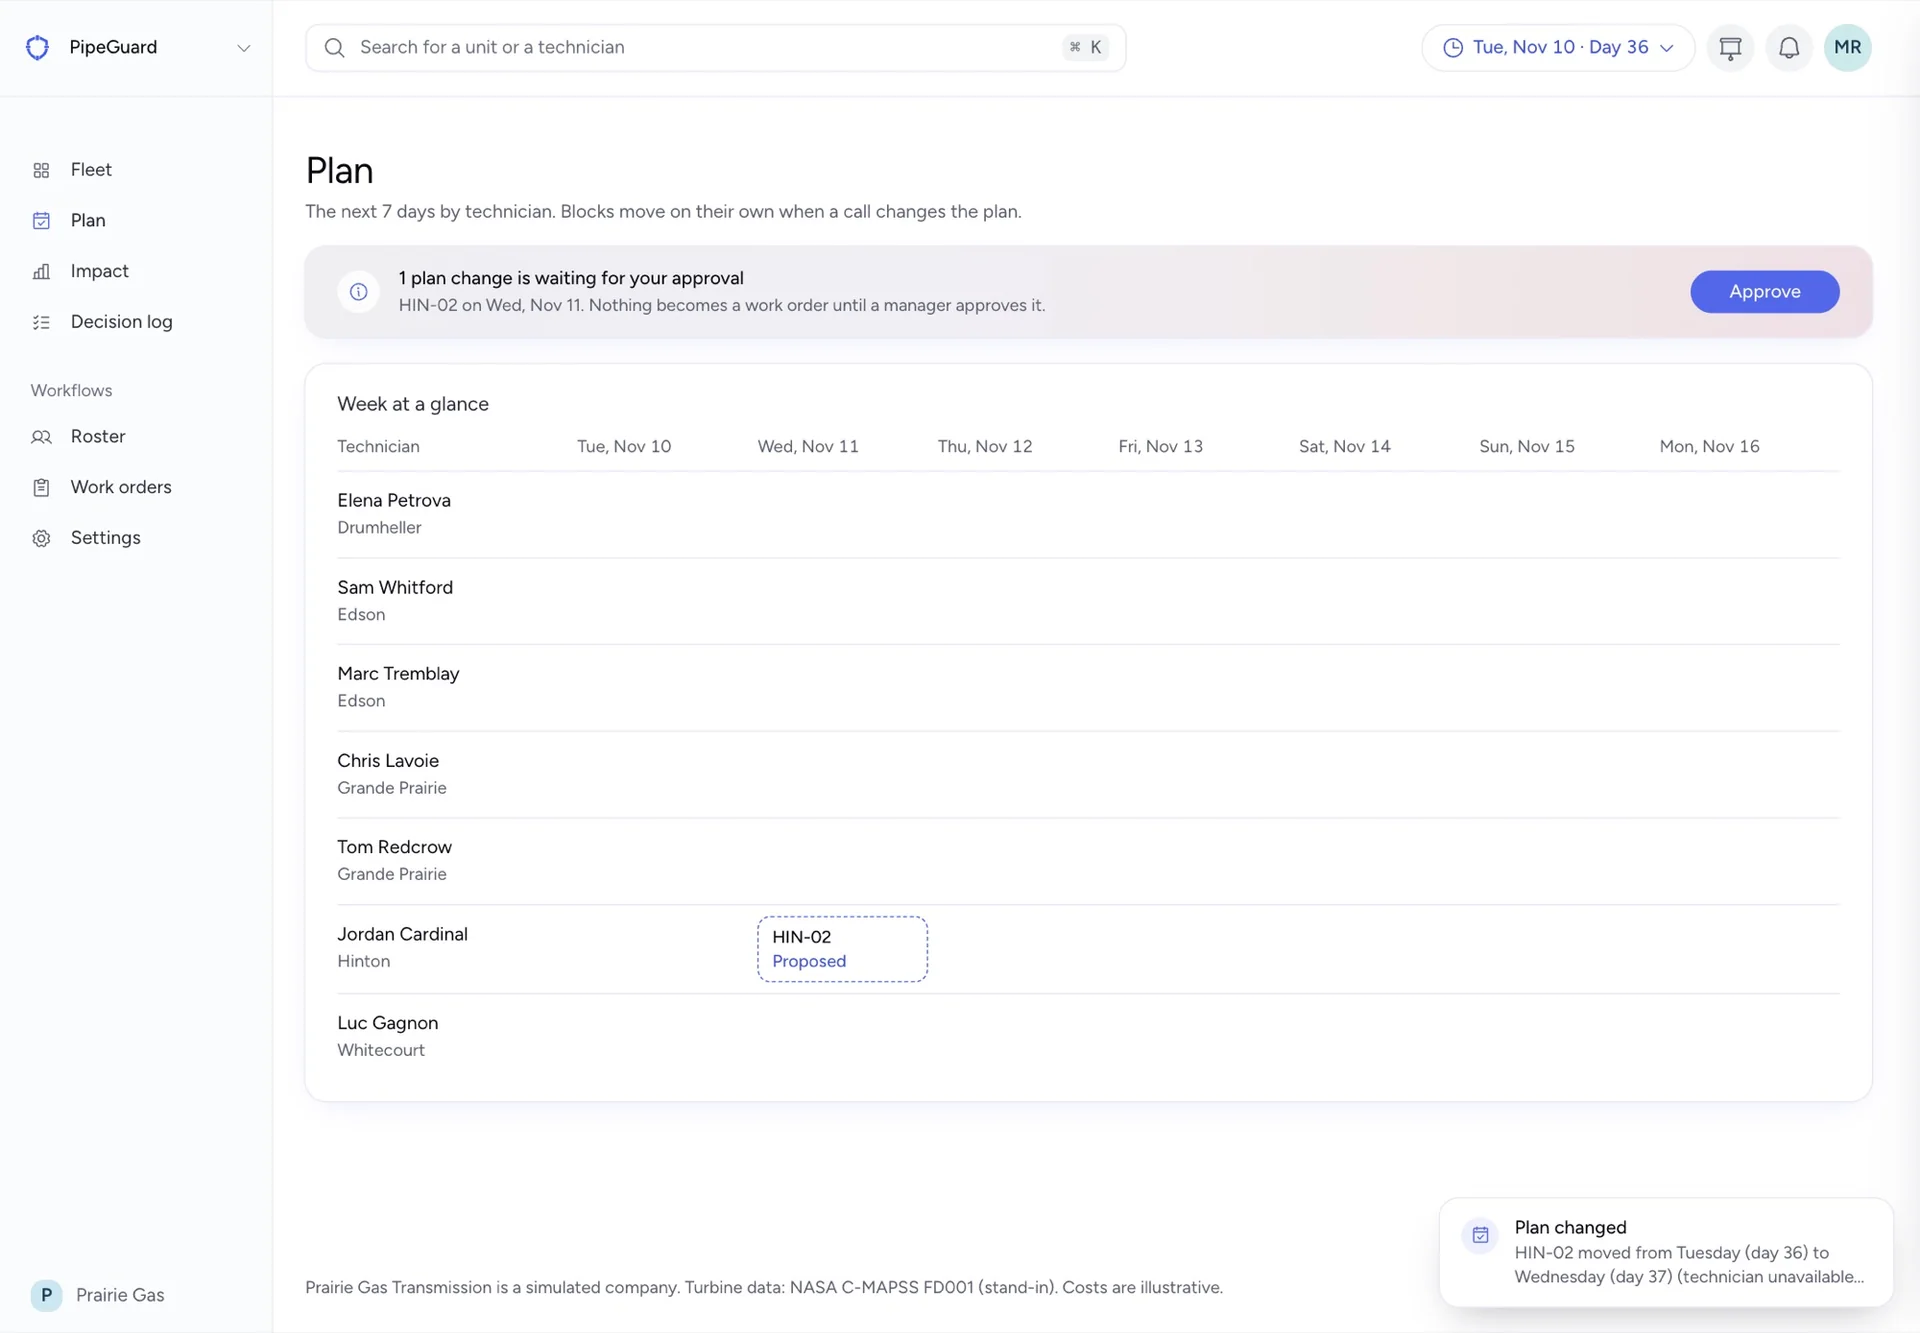The image size is (1920, 1333).
Task: Open the MR user avatar menu
Action: (1847, 48)
